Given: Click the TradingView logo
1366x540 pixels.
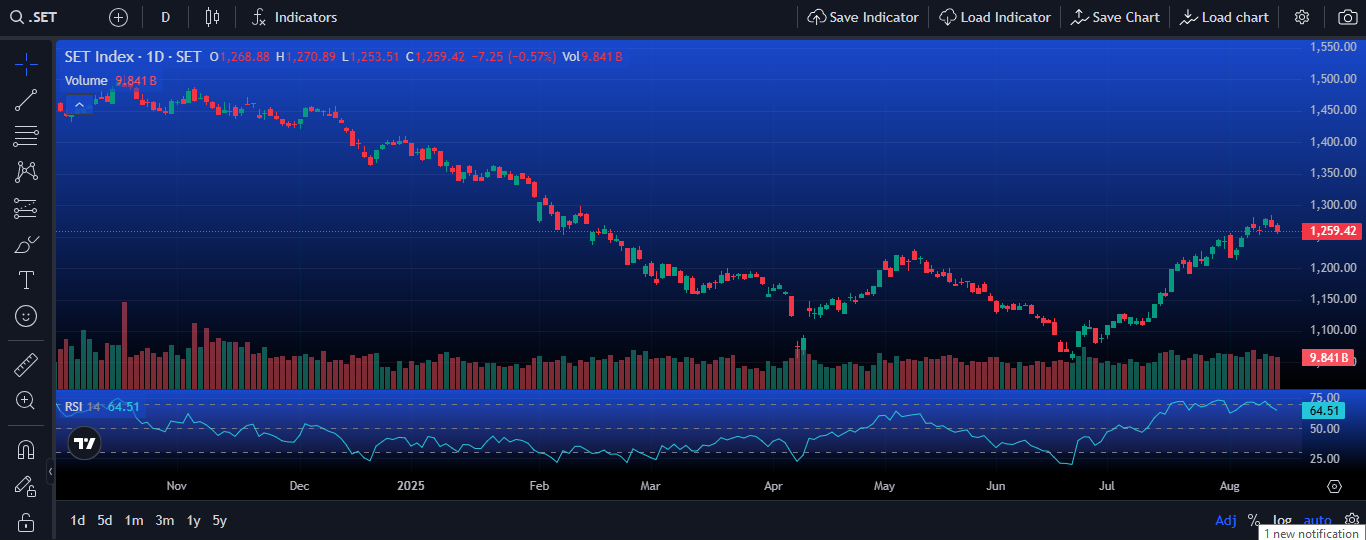Looking at the screenshot, I should 85,443.
